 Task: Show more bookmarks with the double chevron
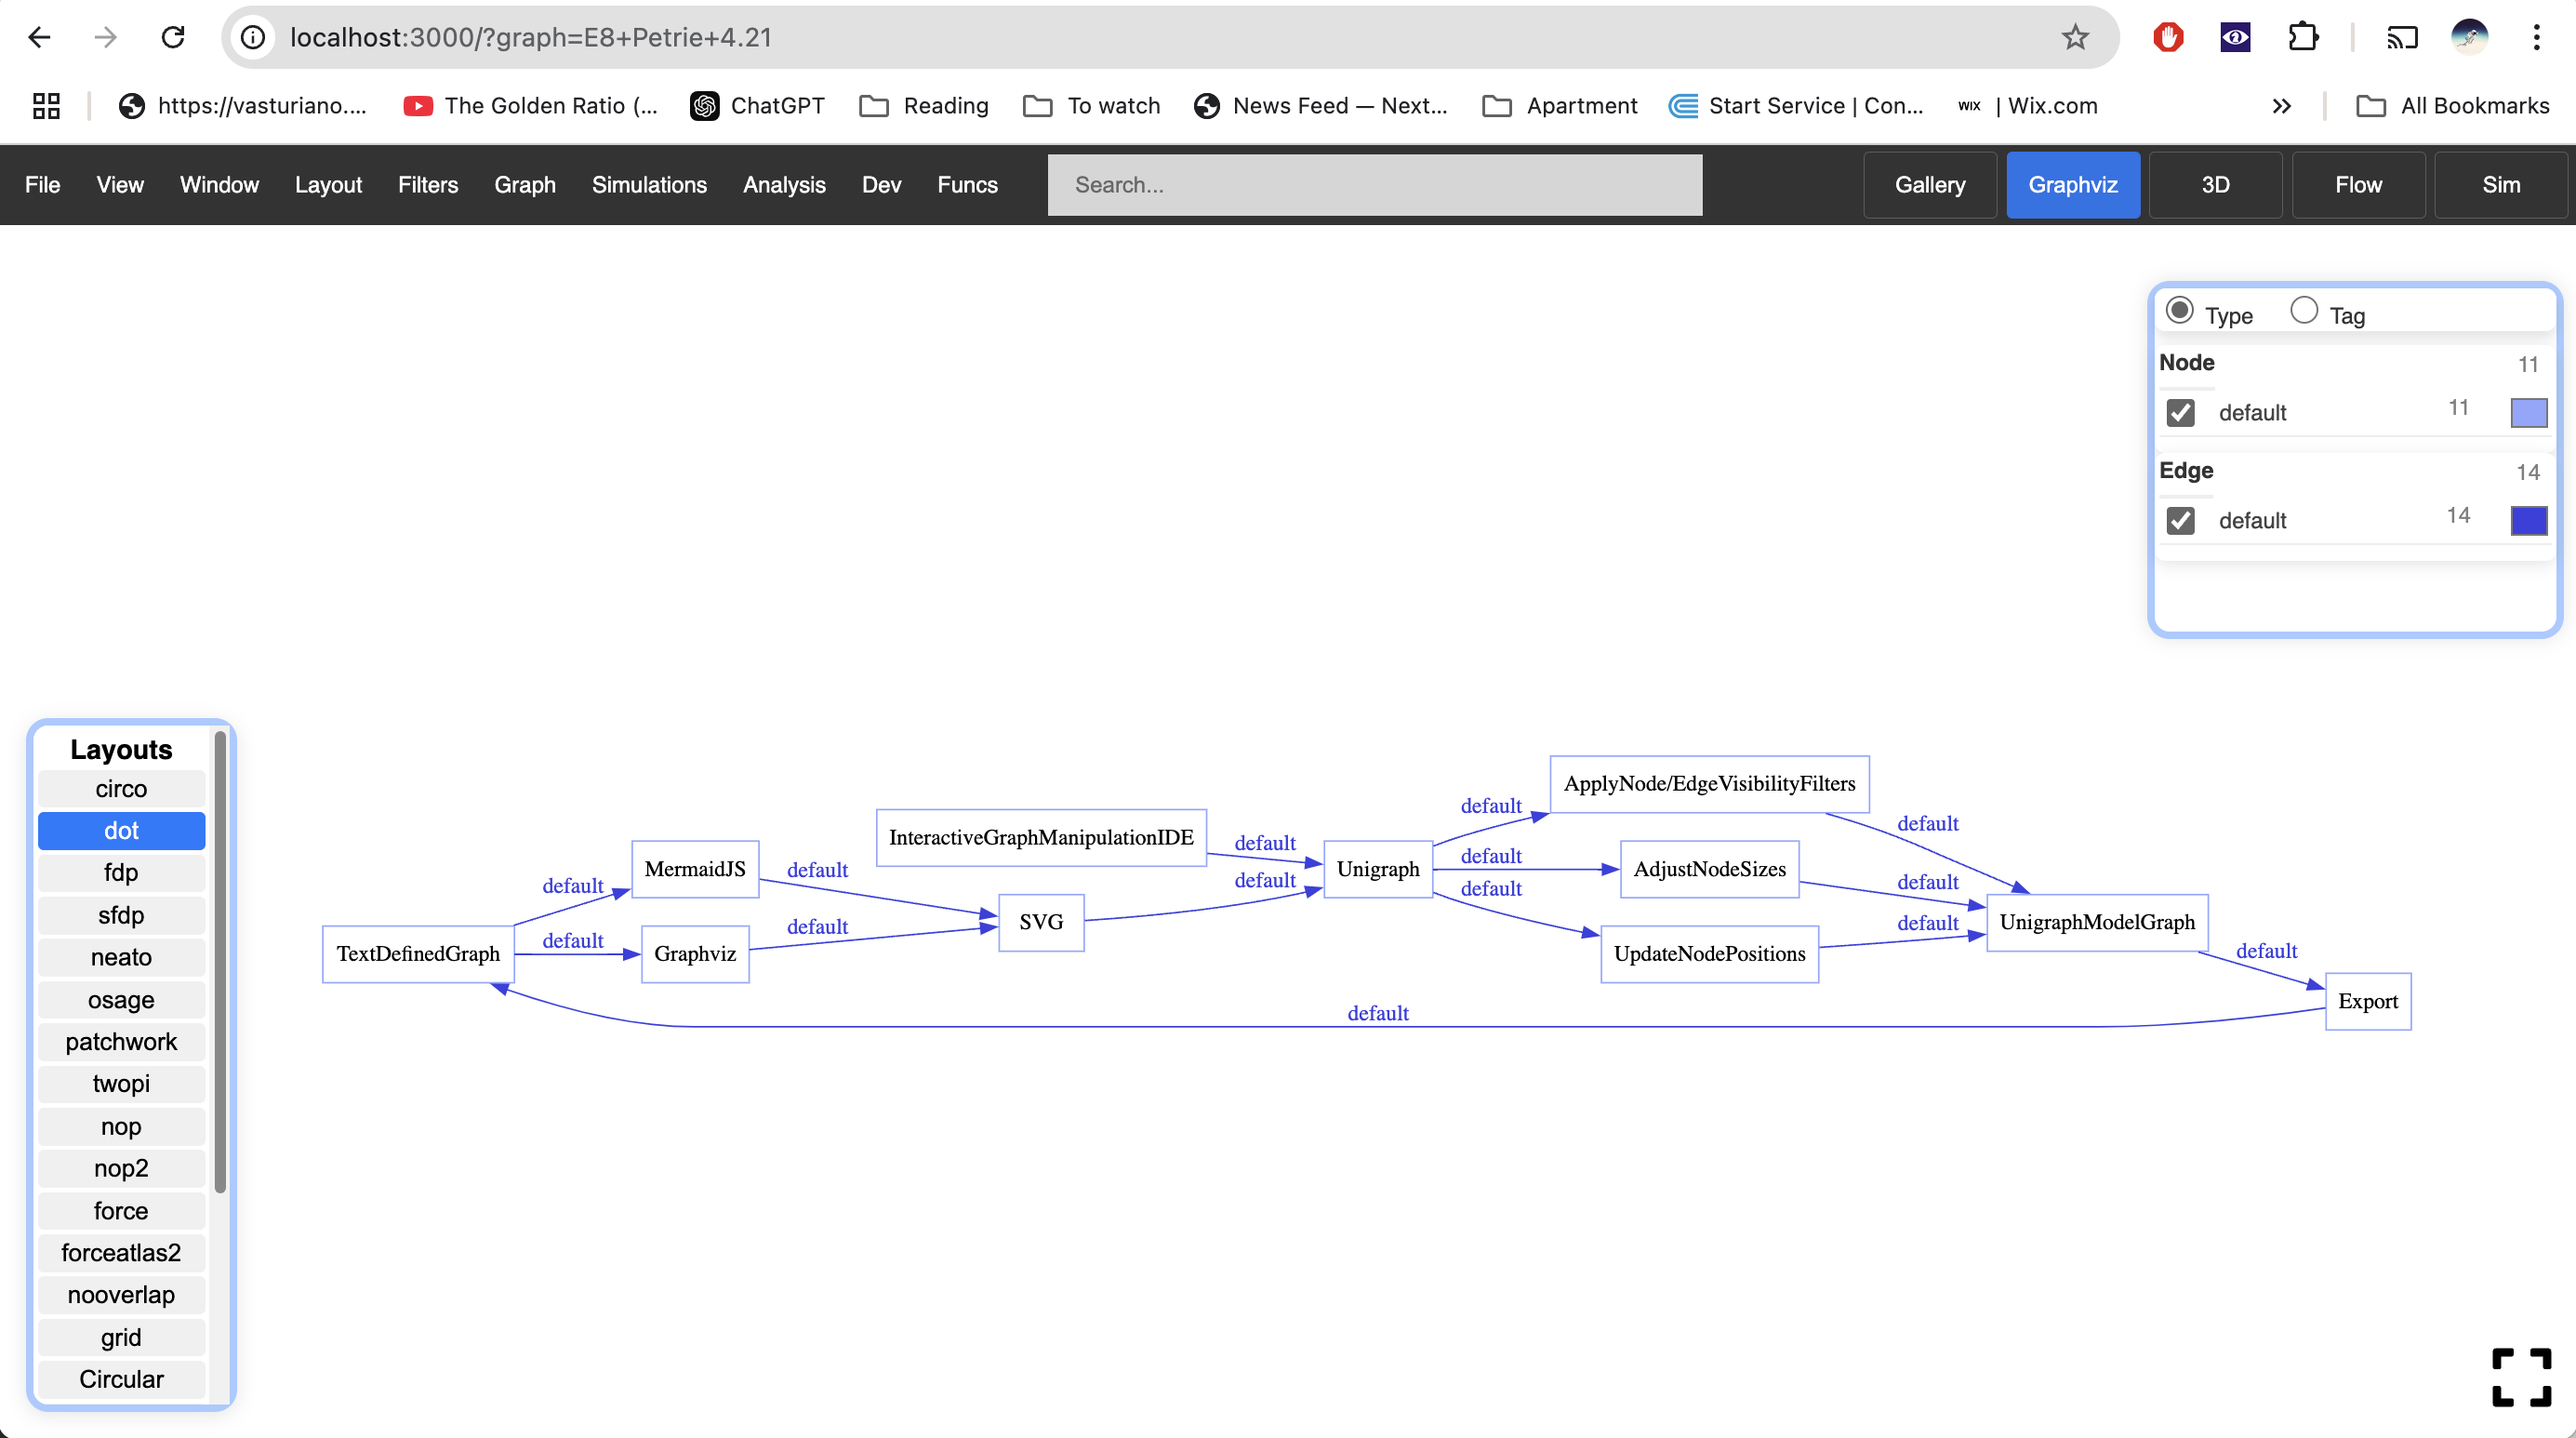[x=2281, y=106]
